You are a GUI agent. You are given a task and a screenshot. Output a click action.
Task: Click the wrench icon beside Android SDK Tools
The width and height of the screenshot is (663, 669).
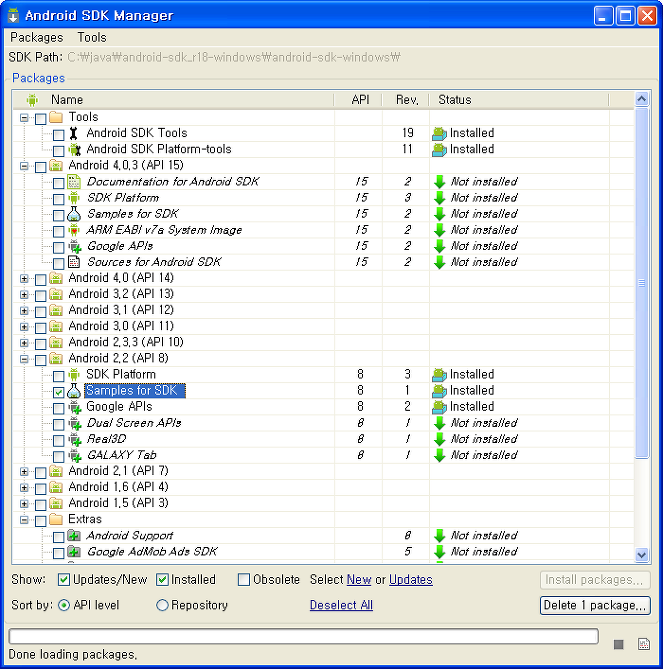(74, 133)
